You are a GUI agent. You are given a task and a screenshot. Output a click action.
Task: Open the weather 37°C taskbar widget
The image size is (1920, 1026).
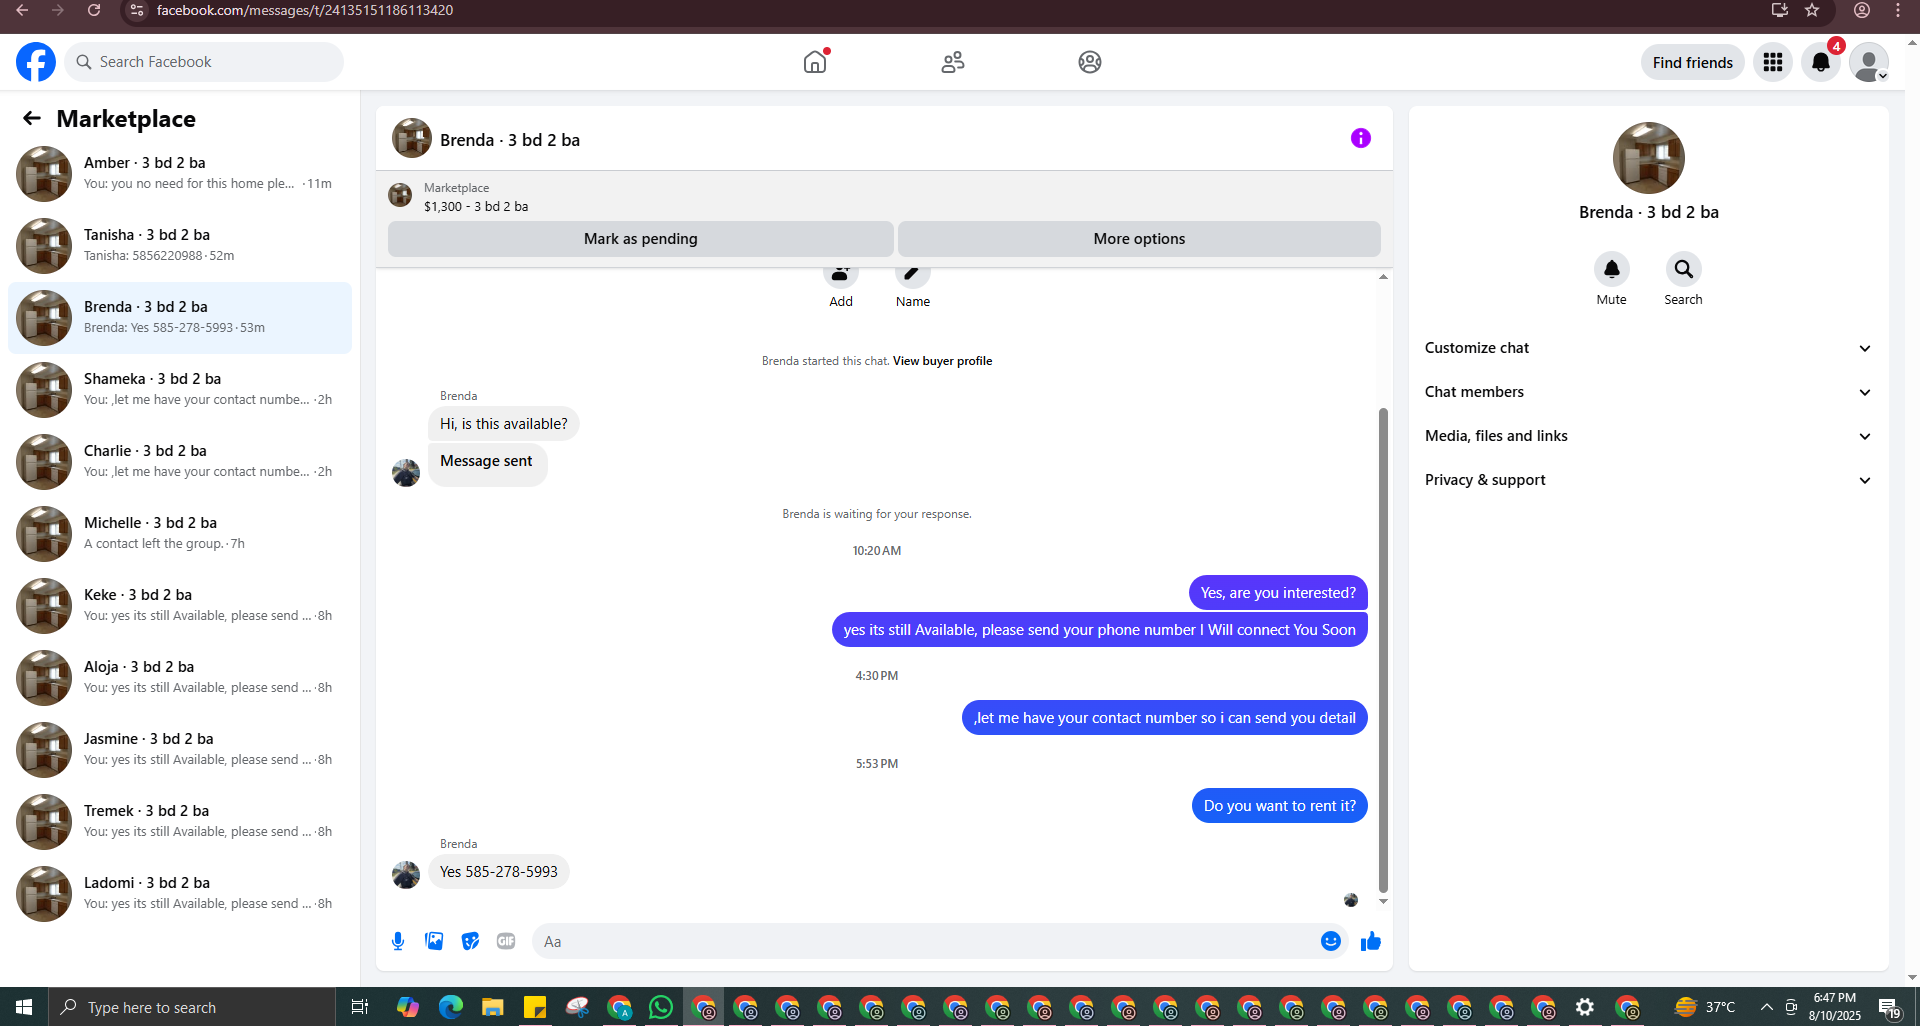tap(1705, 1007)
